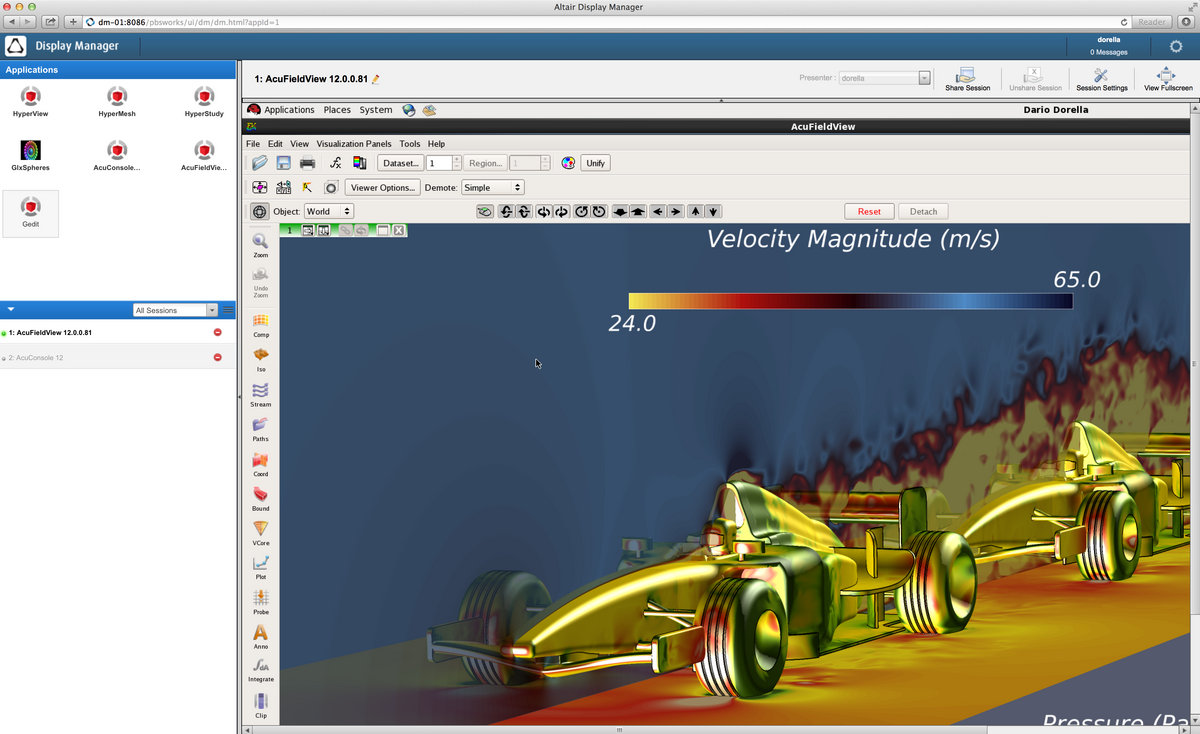1200x734 pixels.
Task: Click the printer icon in the toolbar
Action: click(307, 163)
